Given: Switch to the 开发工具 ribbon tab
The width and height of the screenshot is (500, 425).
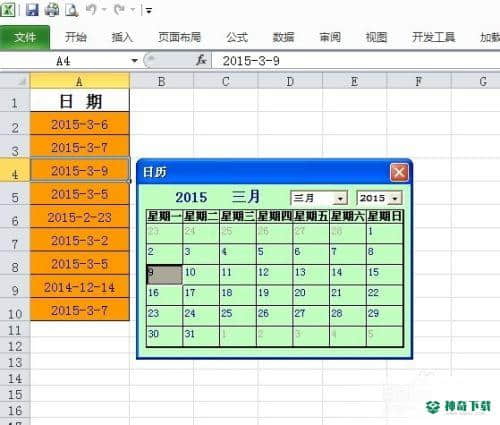Looking at the screenshot, I should 433,37.
